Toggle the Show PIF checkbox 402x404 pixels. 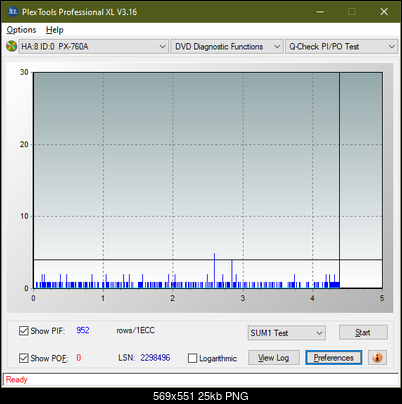point(24,331)
